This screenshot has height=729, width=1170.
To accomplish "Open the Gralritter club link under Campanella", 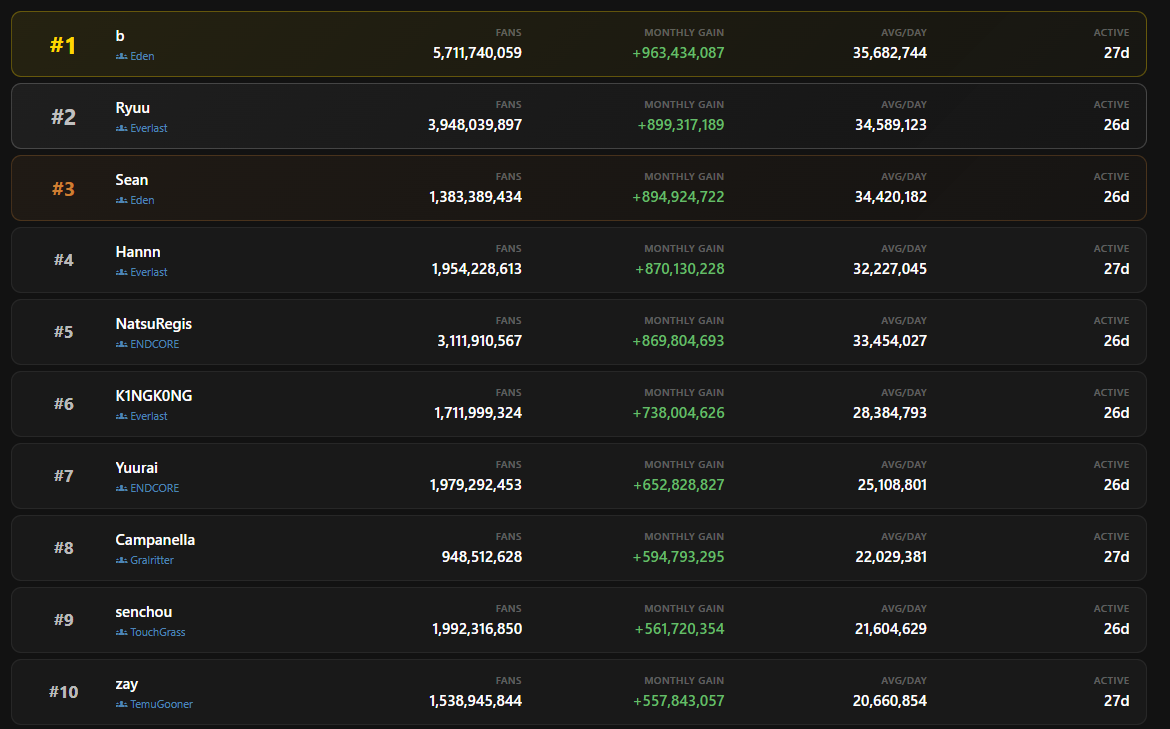I will [152, 560].
